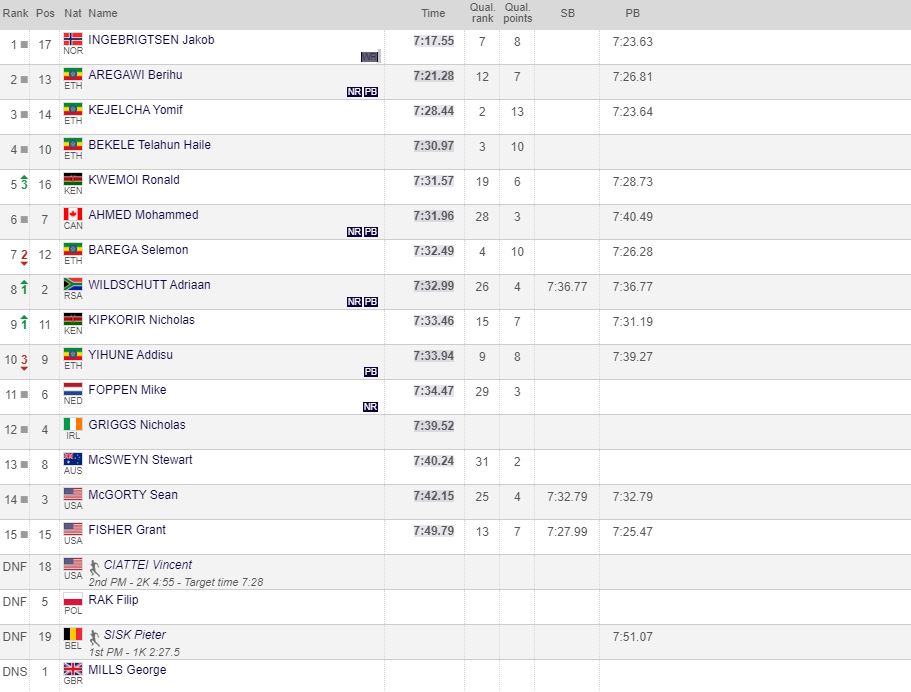Click the Poland flag next to Rak
Image resolution: width=911 pixels, height=692 pixels.
coord(73,599)
